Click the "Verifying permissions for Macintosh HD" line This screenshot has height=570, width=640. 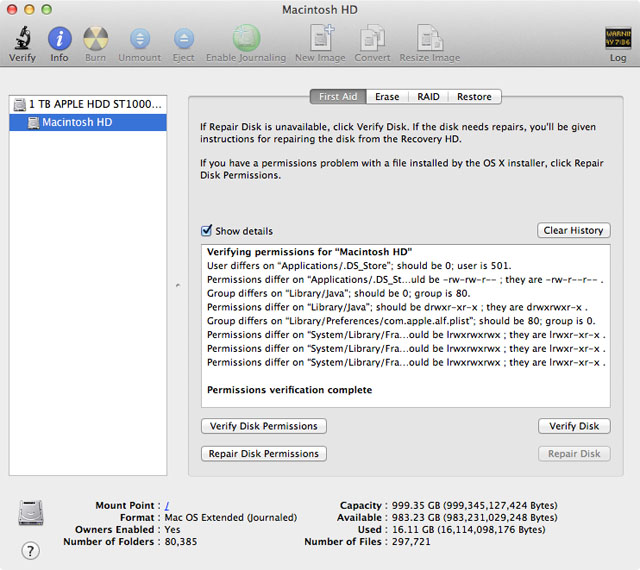(x=309, y=252)
